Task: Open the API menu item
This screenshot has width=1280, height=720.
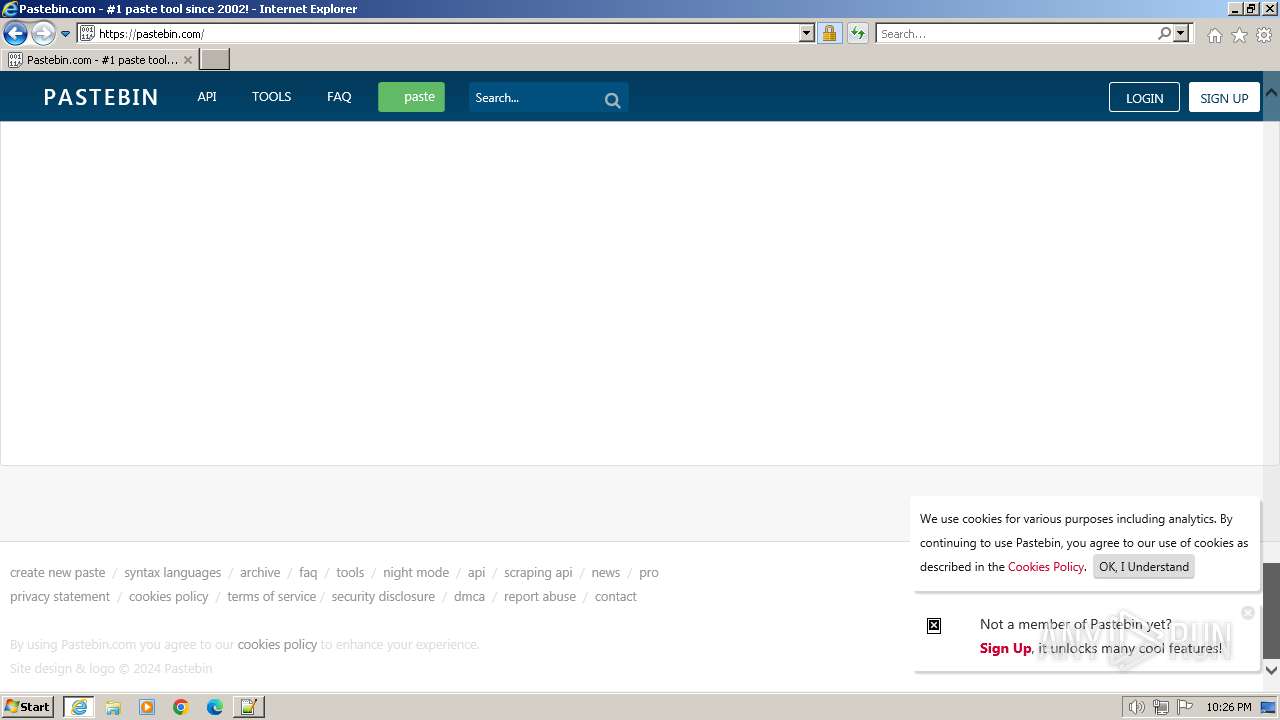Action: [x=207, y=97]
